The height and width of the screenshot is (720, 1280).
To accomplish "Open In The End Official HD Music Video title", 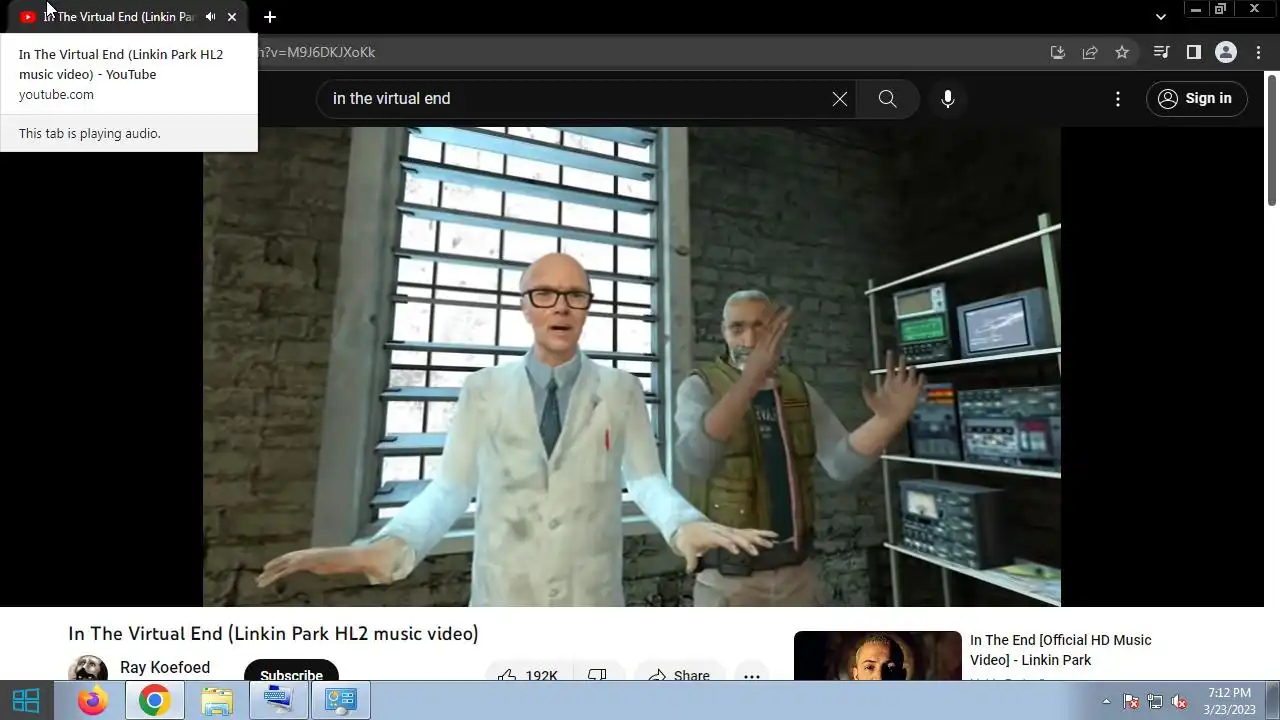I will [1061, 650].
